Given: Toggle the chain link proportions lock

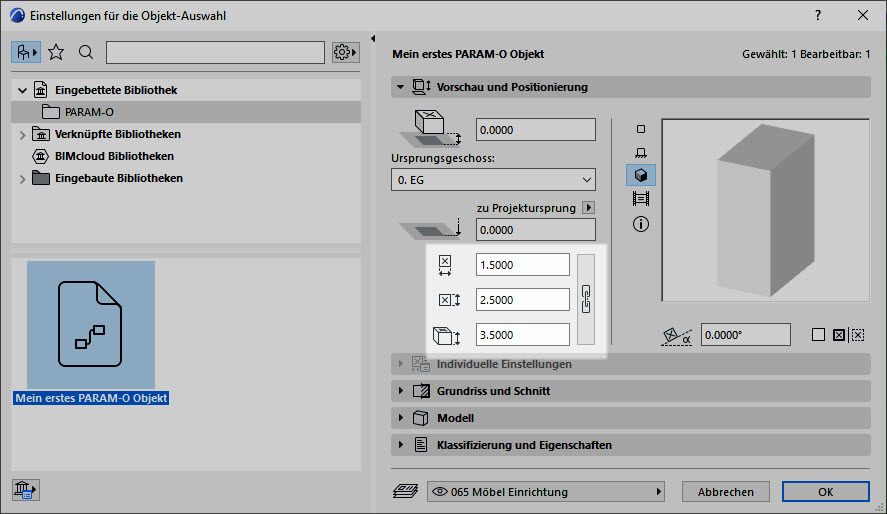Looking at the screenshot, I should tap(586, 299).
